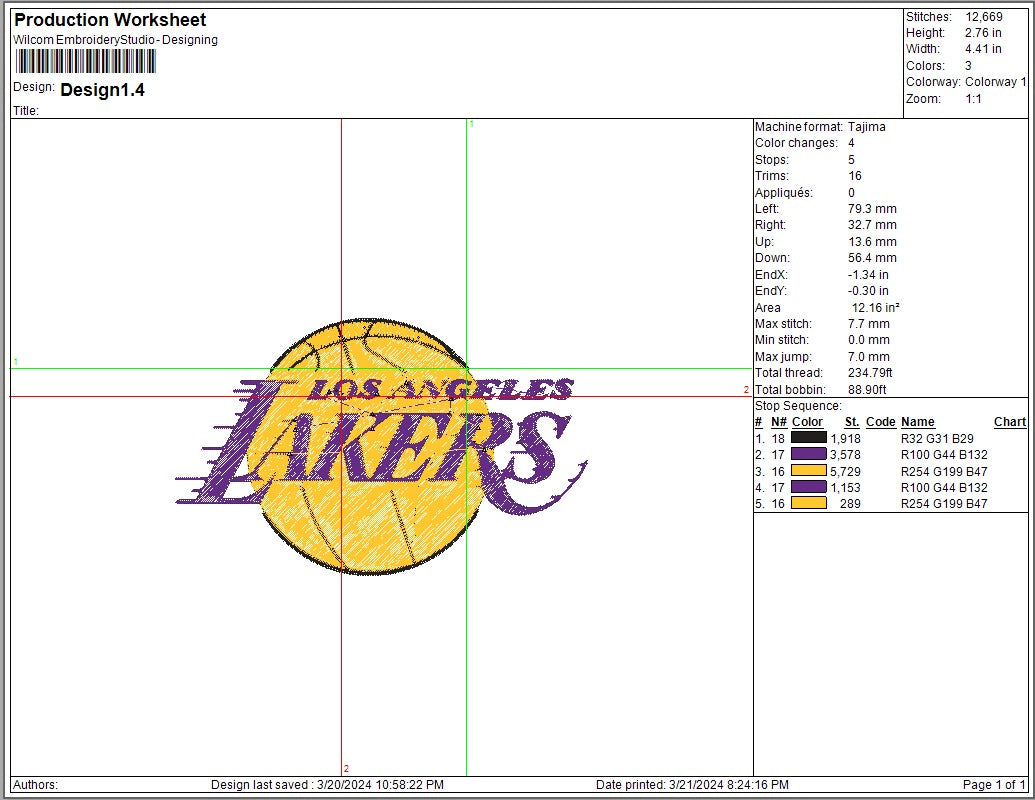Viewport: 1035px width, 800px height.
Task: Click the Name column header
Action: (917, 422)
